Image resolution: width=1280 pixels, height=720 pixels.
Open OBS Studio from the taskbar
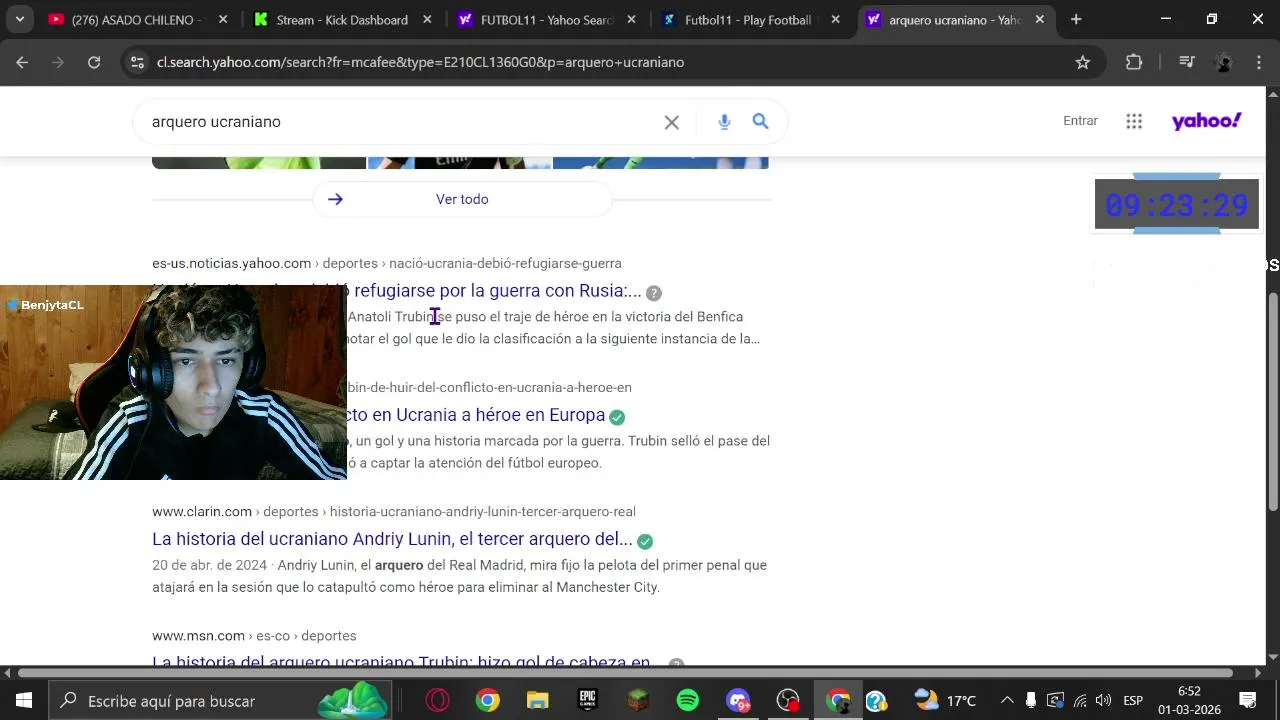(789, 701)
